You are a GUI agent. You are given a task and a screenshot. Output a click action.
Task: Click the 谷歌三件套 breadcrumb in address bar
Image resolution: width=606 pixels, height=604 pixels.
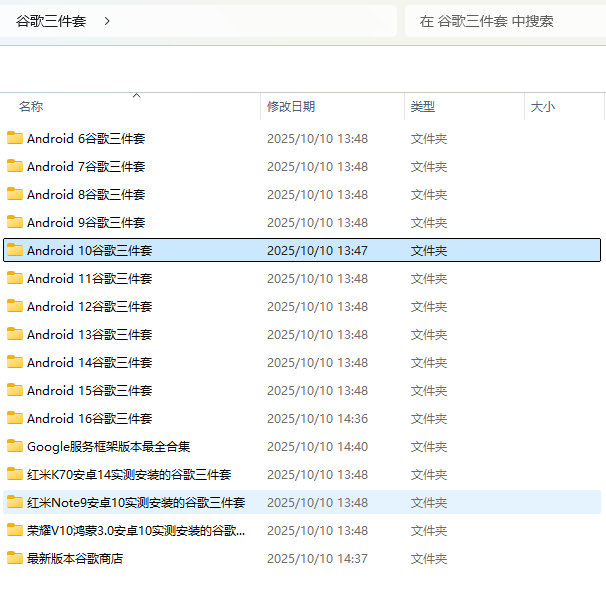click(51, 21)
